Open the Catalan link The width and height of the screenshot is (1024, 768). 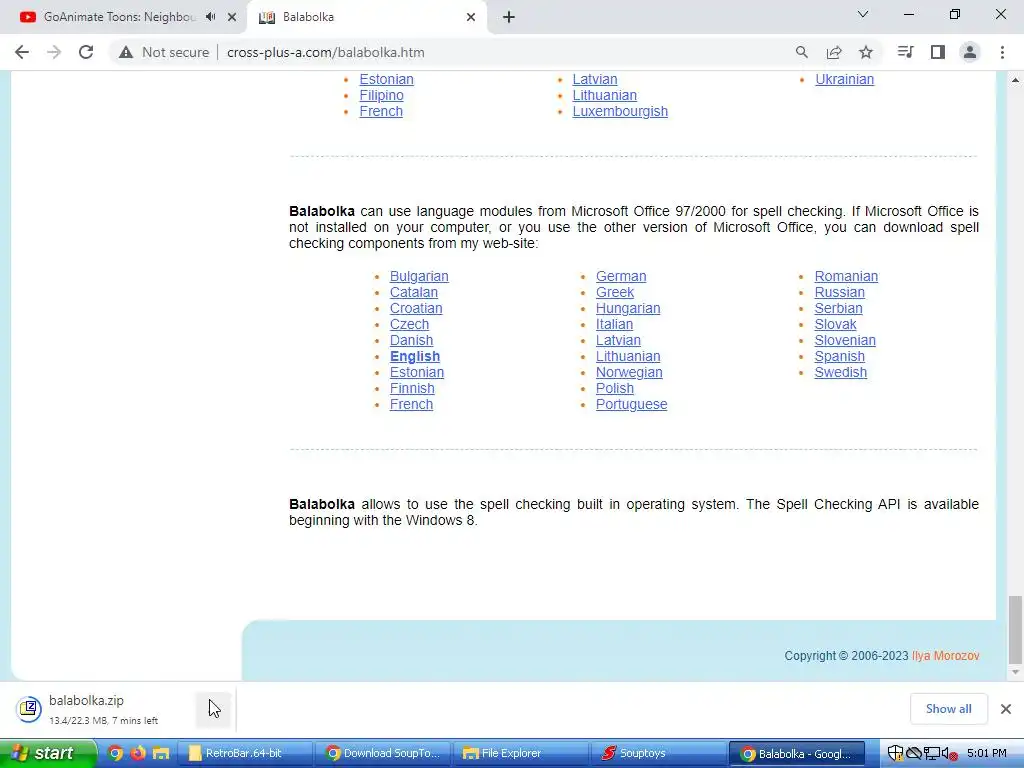click(x=414, y=293)
